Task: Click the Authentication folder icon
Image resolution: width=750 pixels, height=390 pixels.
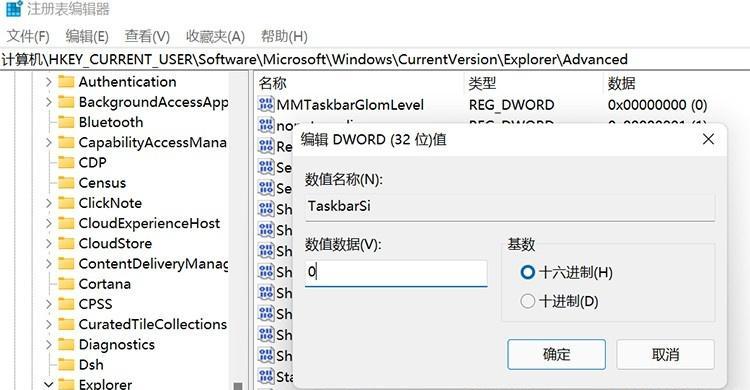Action: pos(66,82)
